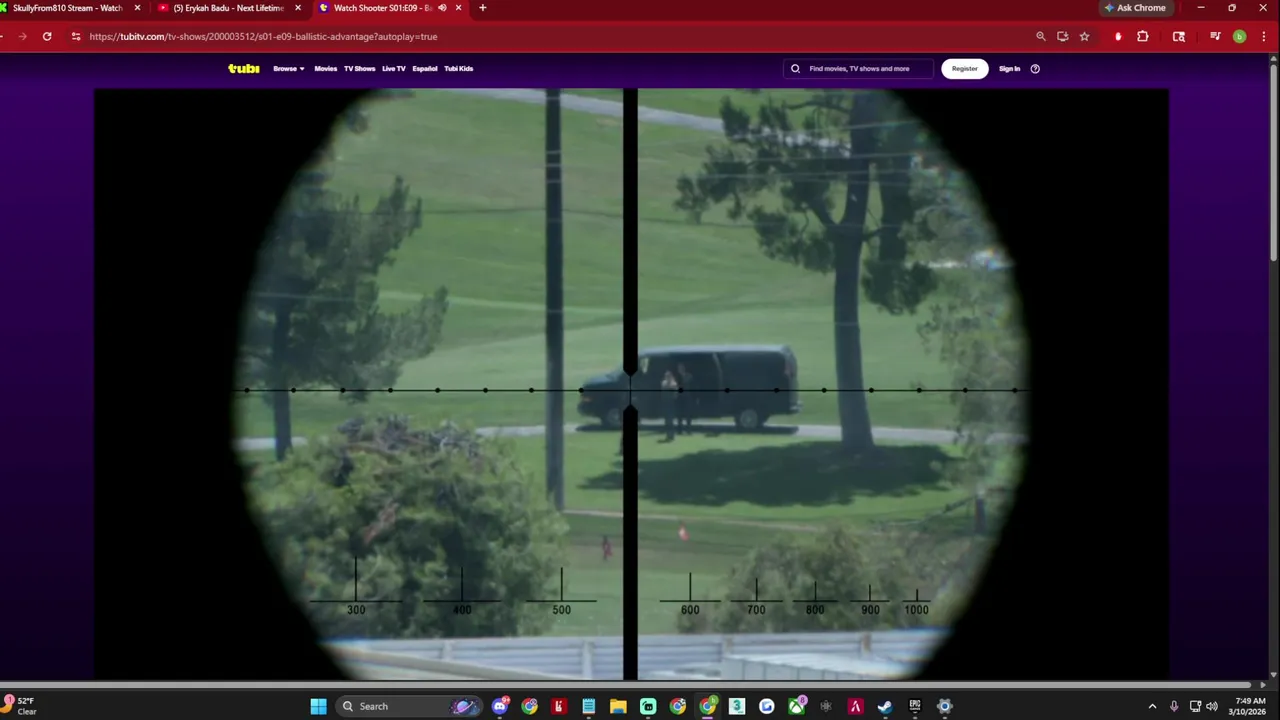Click the taskbar Search box
The height and width of the screenshot is (720, 1280).
(x=408, y=706)
